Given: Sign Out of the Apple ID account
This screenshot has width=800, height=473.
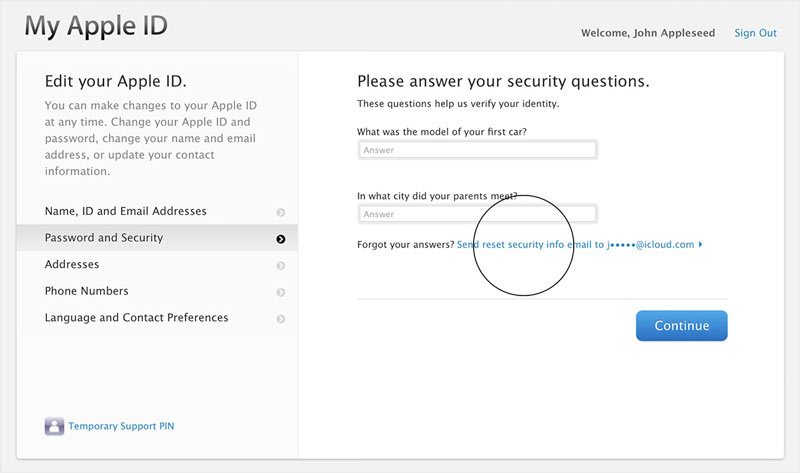Looking at the screenshot, I should (x=755, y=33).
